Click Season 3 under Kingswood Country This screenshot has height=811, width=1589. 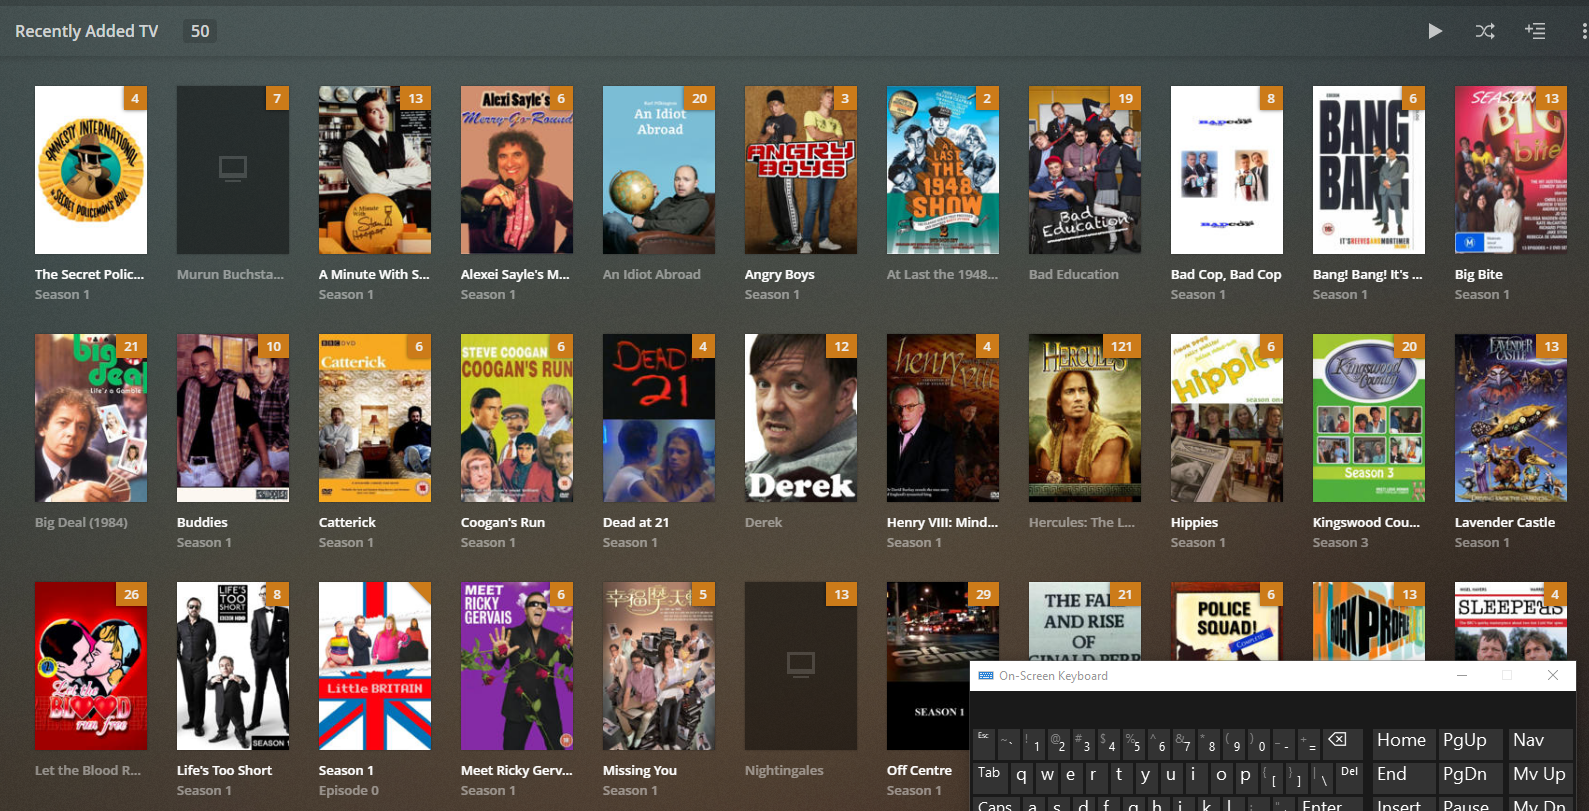point(1340,543)
